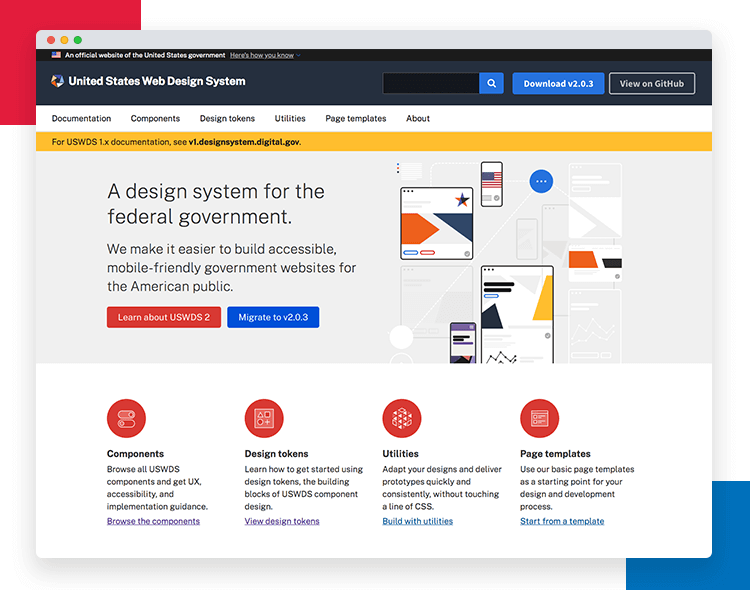Click the macOS green fullscreen window button
The height and width of the screenshot is (590, 750).
pyautogui.click(x=78, y=40)
